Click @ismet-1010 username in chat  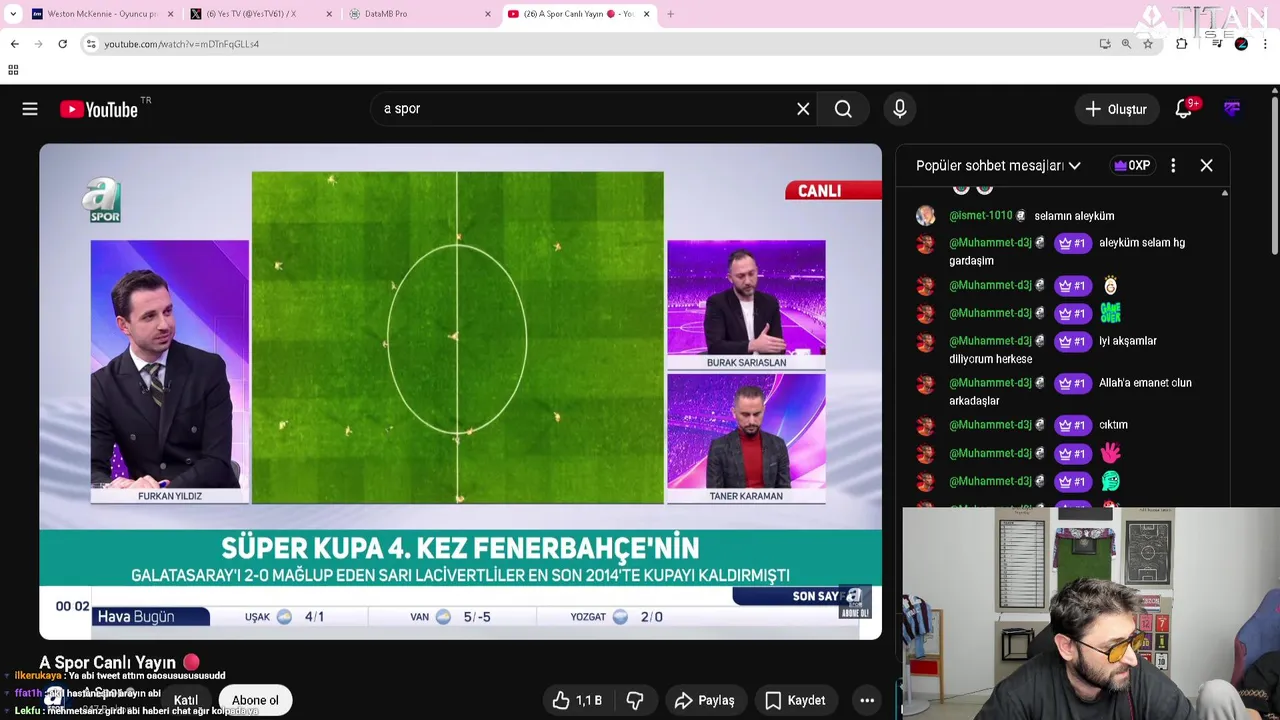click(980, 216)
